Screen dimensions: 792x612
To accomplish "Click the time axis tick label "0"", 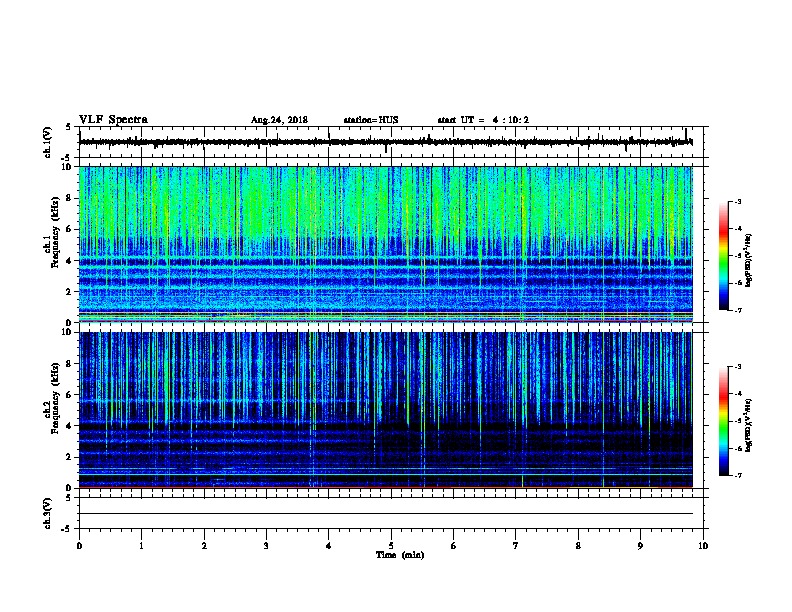I will [79, 546].
